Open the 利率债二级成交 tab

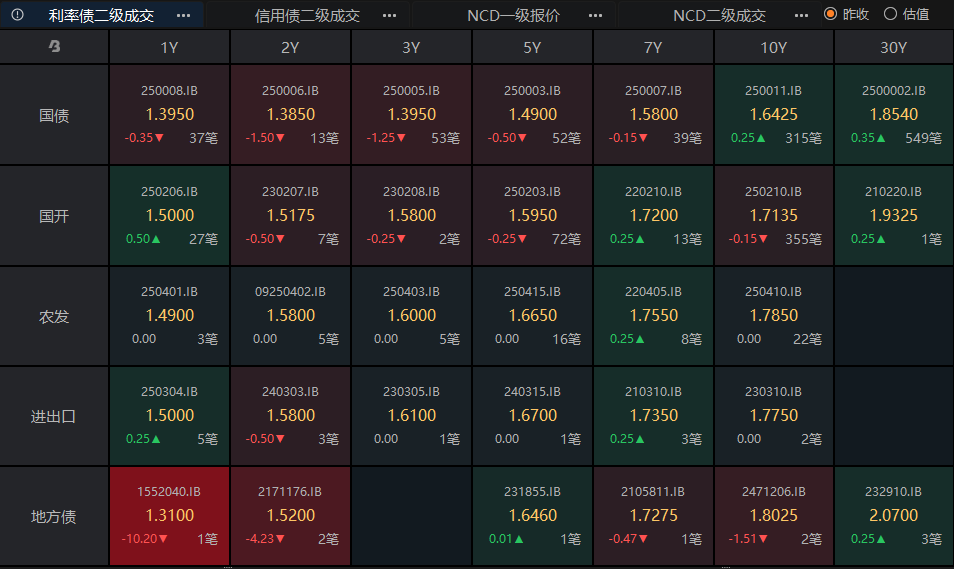pyautogui.click(x=101, y=15)
